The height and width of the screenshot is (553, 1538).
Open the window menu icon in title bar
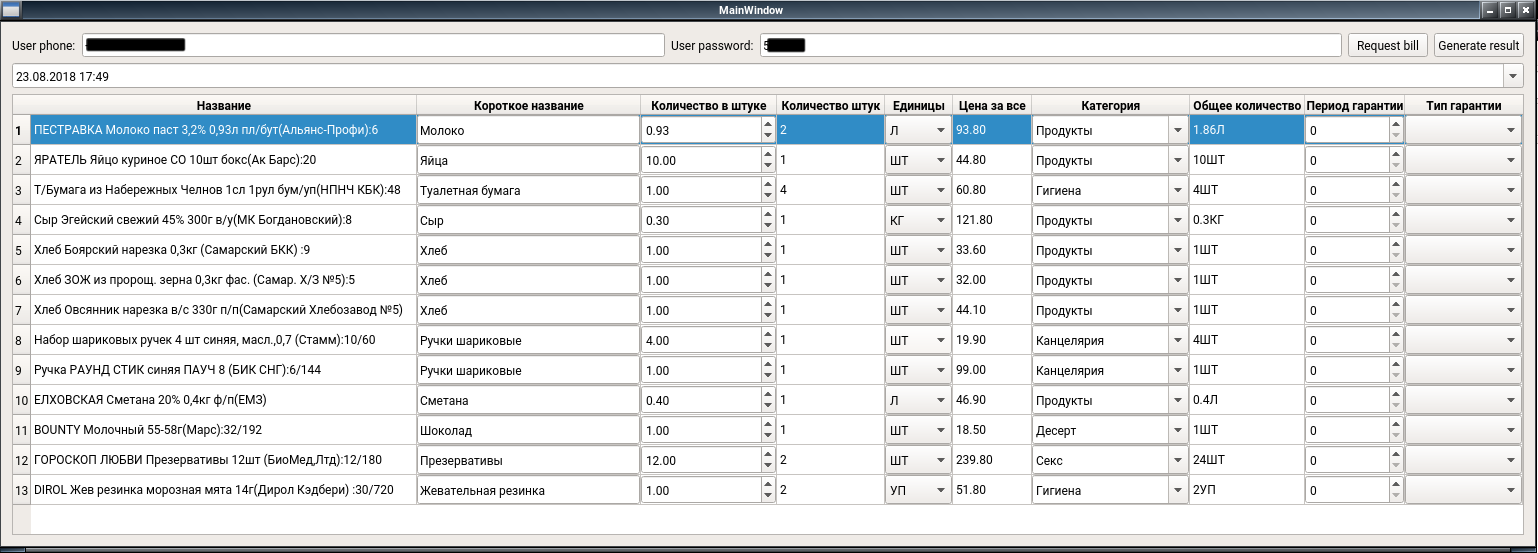coord(12,9)
